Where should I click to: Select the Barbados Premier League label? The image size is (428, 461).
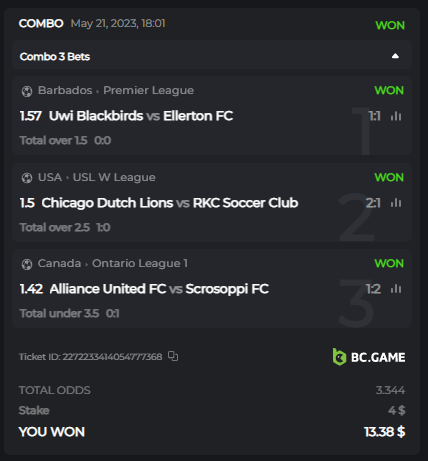[116, 90]
